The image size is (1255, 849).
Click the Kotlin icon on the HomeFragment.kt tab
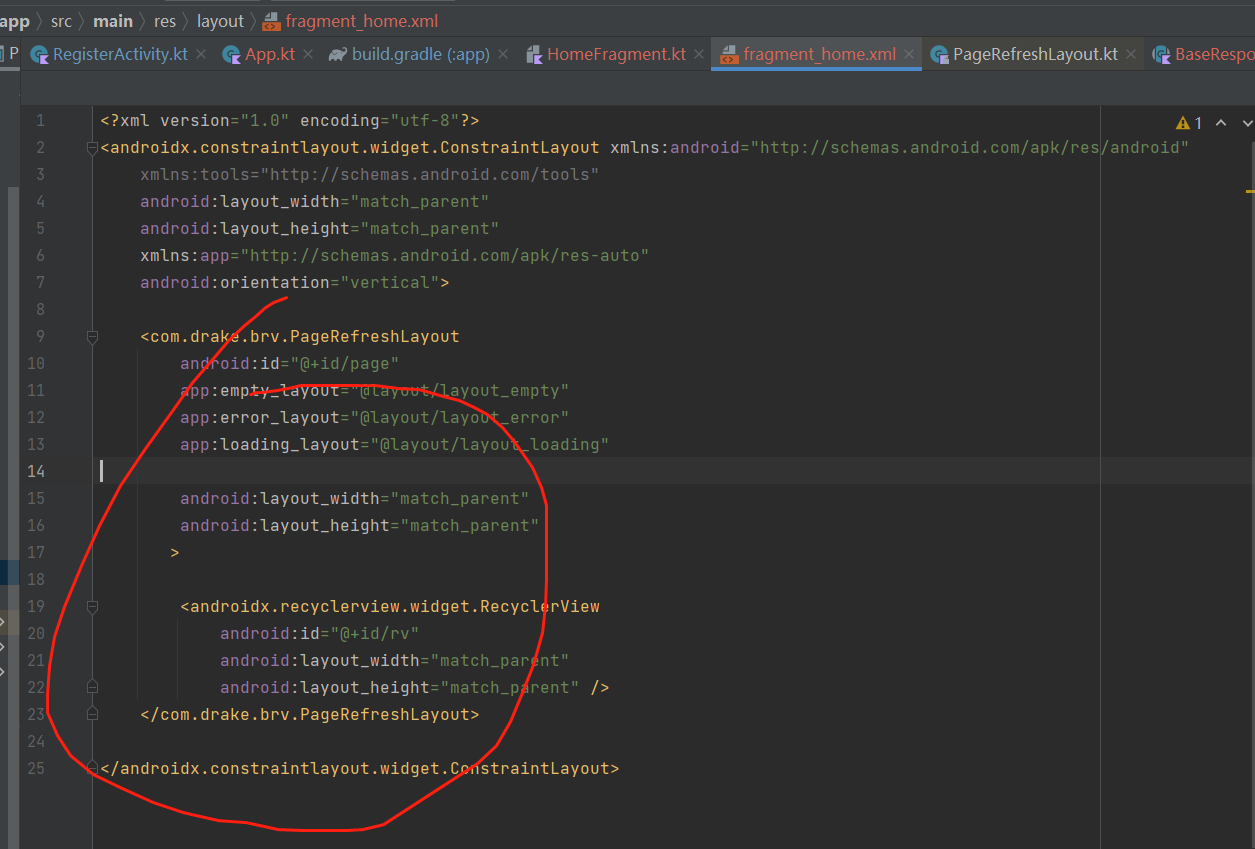pyautogui.click(x=533, y=55)
